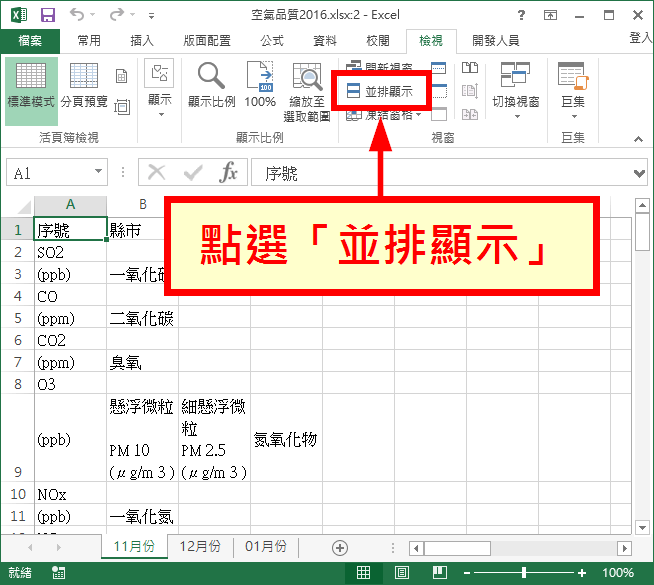Open Excel help via the question mark

click(521, 15)
